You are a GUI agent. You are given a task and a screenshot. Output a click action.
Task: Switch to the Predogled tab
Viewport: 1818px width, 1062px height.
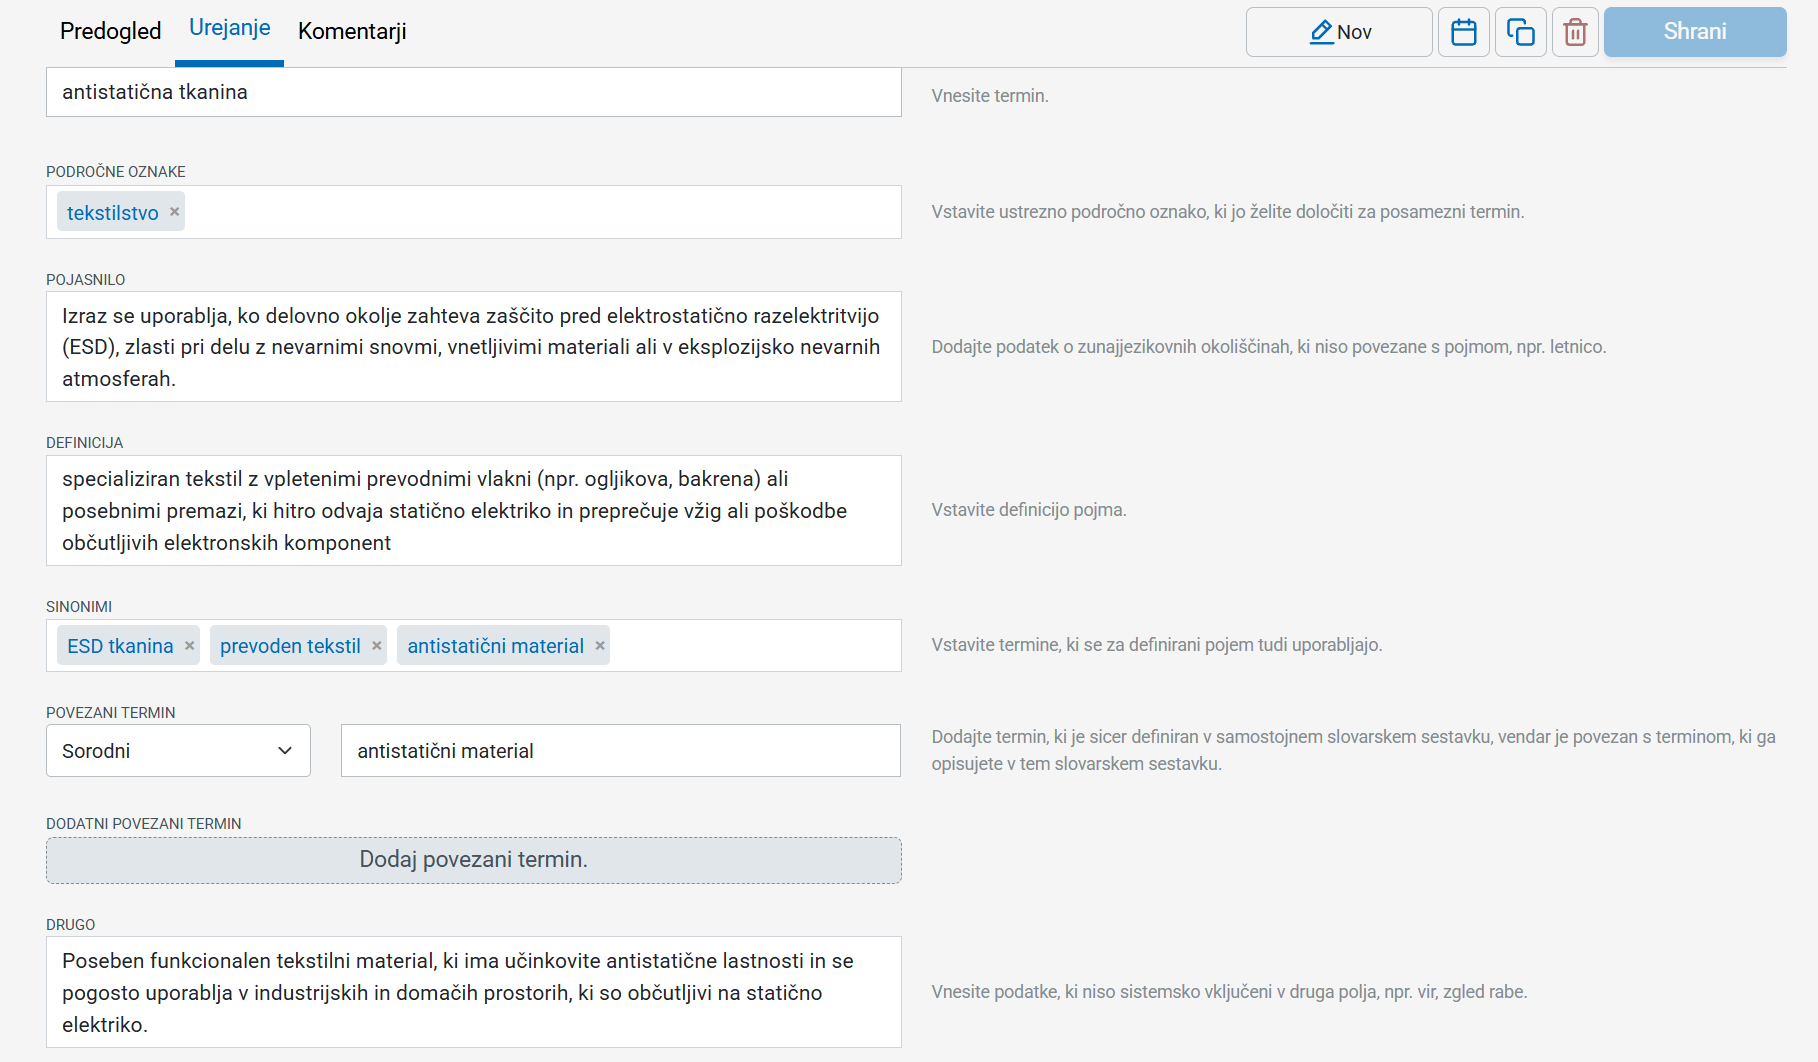tap(110, 32)
